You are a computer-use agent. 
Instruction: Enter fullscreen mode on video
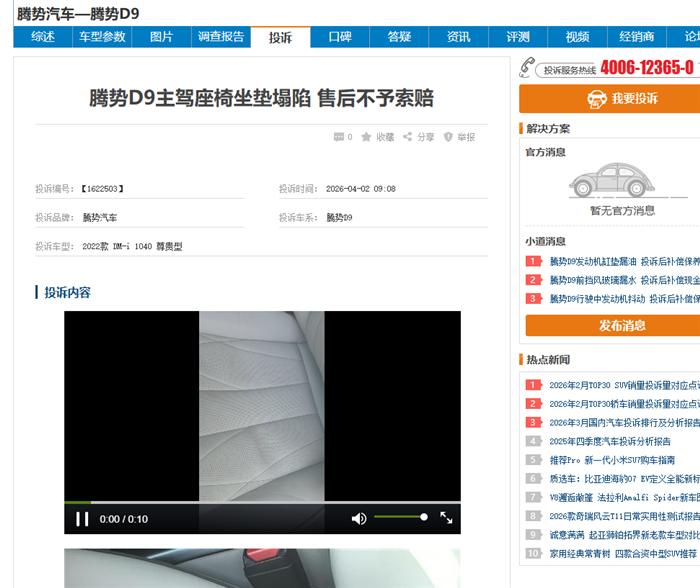click(446, 518)
